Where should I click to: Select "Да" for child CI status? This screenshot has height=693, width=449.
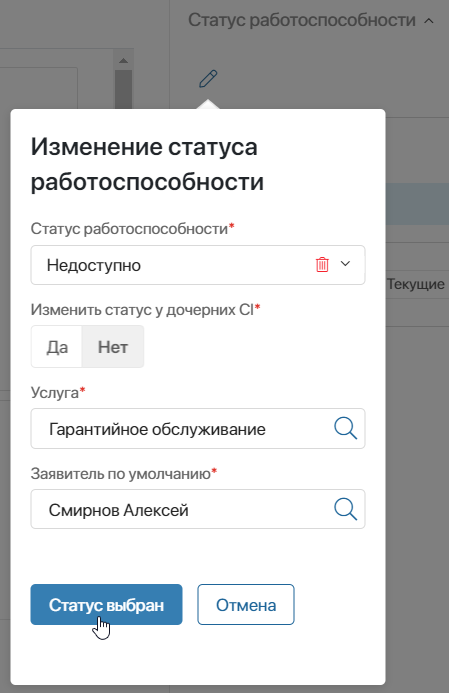pos(57,347)
